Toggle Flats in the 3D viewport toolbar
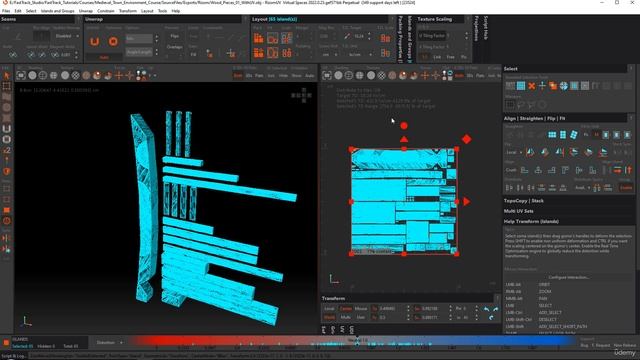The width and height of the screenshot is (640, 360). point(259,76)
